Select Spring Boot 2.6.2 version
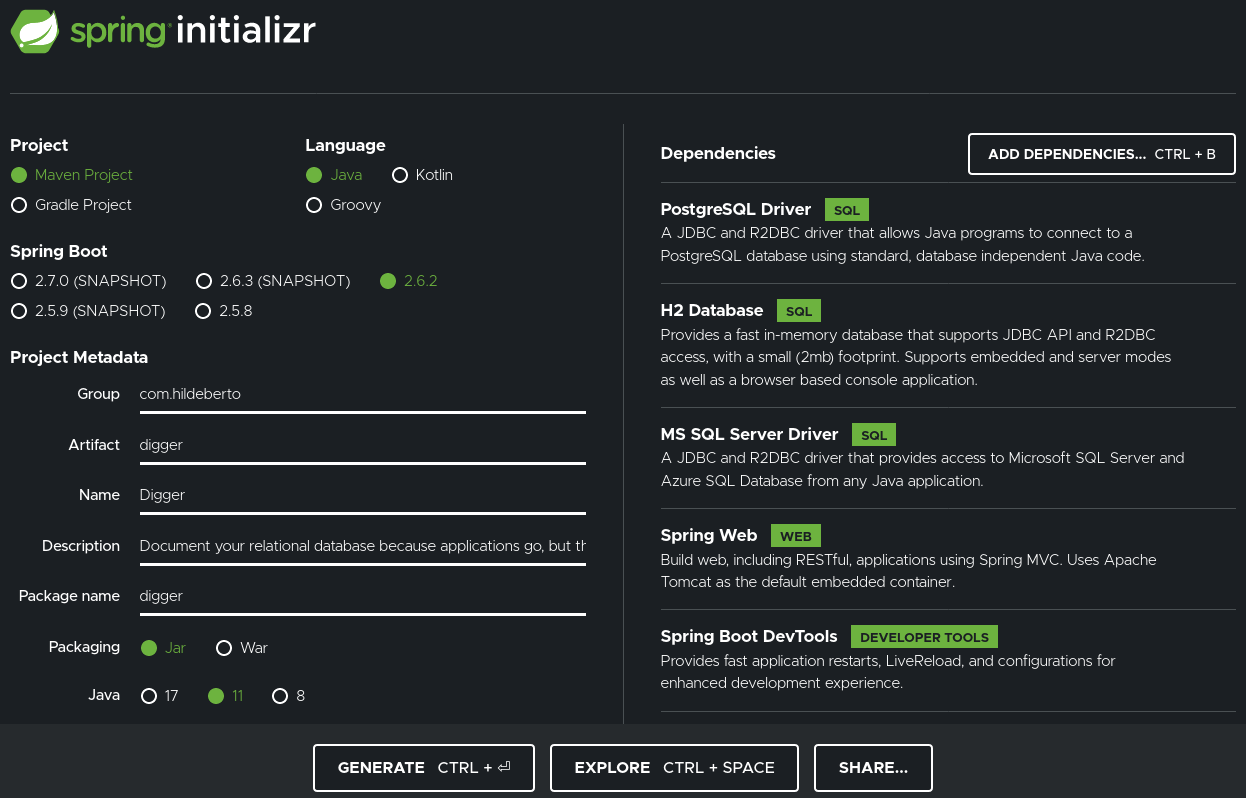The height and width of the screenshot is (798, 1246). (x=409, y=281)
